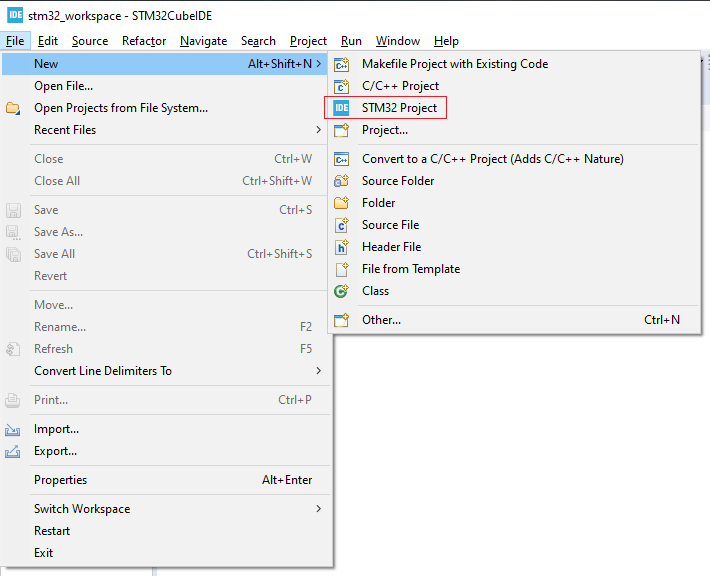The height and width of the screenshot is (576, 710).
Task: Click the yellow Folder icon in New submenu
Action: [x=341, y=203]
